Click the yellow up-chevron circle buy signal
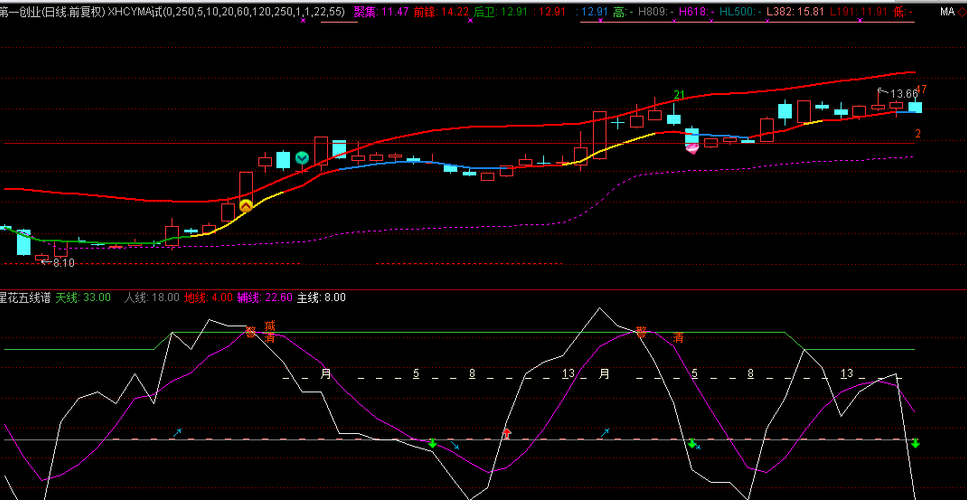 tap(245, 206)
